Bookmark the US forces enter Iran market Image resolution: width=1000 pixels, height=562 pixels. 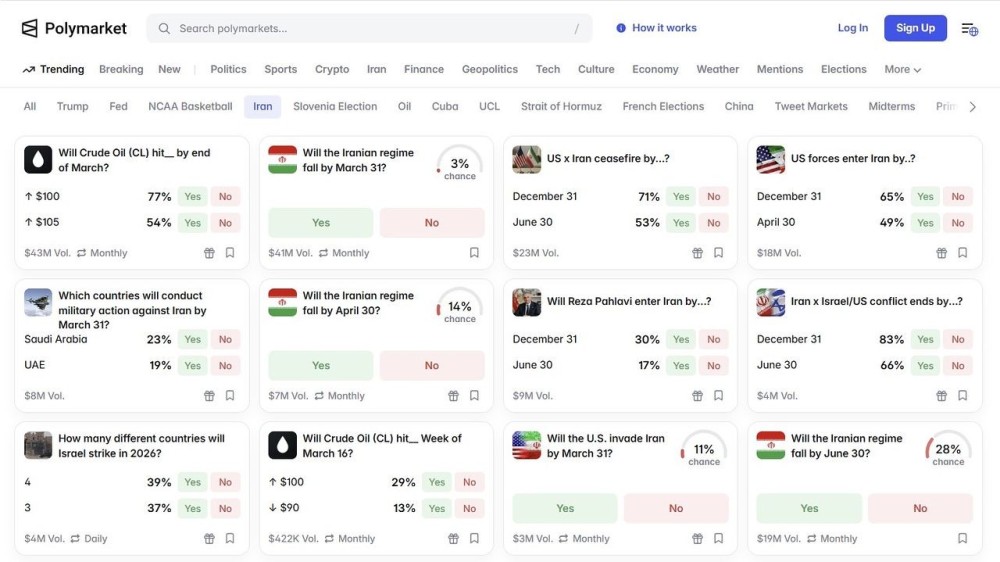(x=962, y=253)
